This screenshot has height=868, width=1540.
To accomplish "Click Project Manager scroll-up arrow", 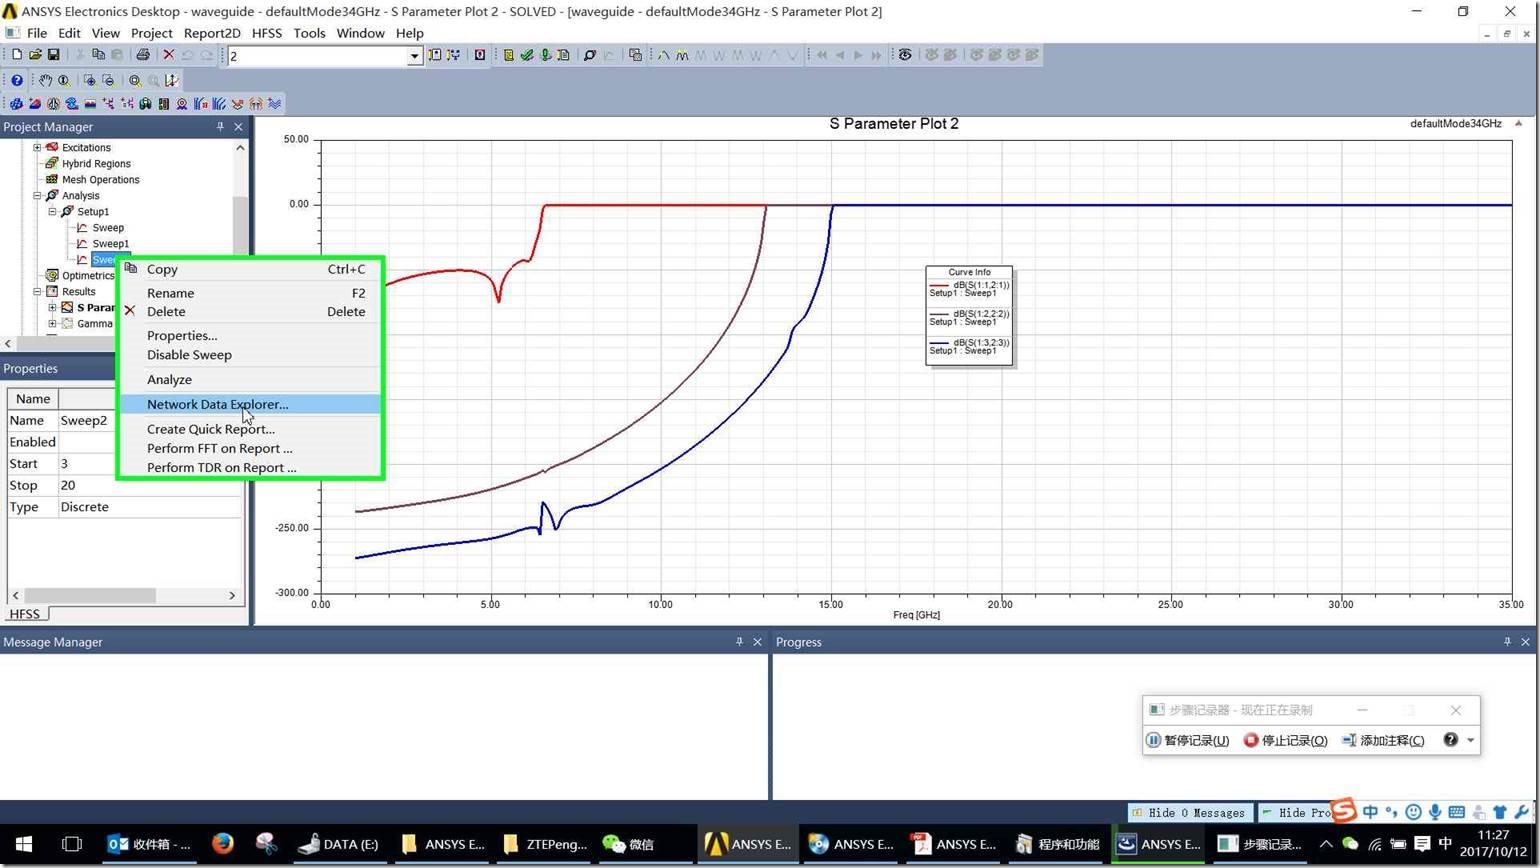I will 240,147.
